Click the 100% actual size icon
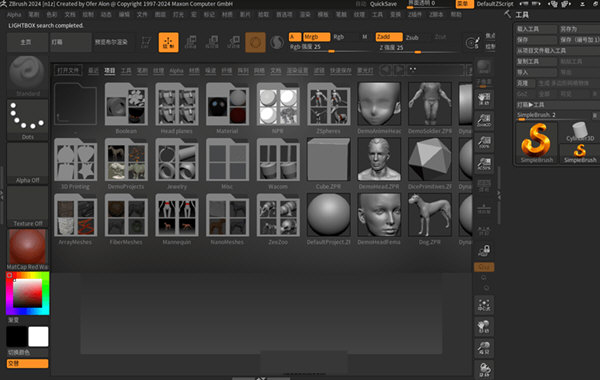The width and height of the screenshot is (600, 380). tap(484, 142)
